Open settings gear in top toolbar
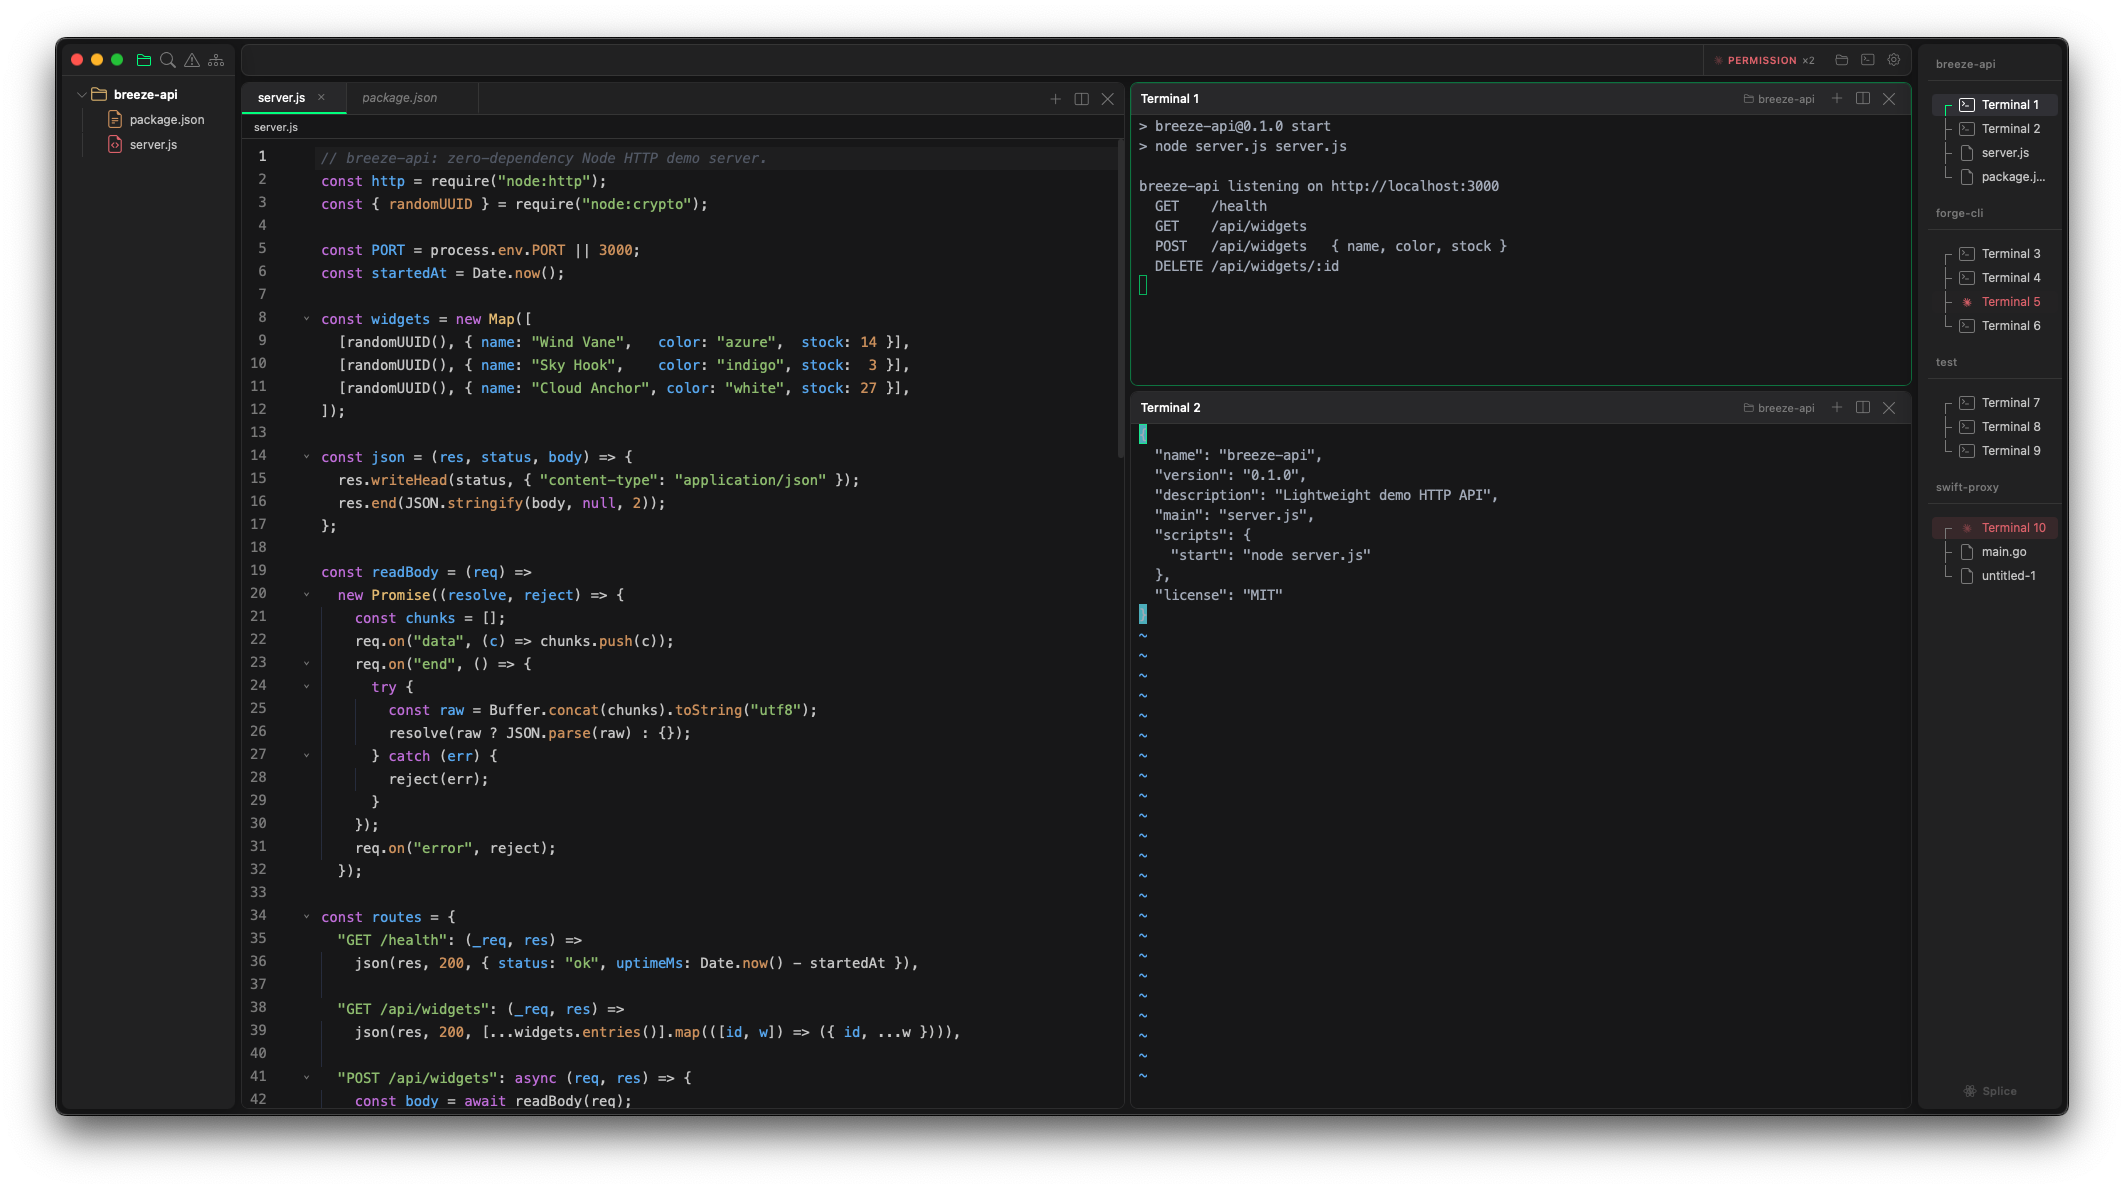Viewport: 2124px width, 1189px height. click(x=1893, y=60)
